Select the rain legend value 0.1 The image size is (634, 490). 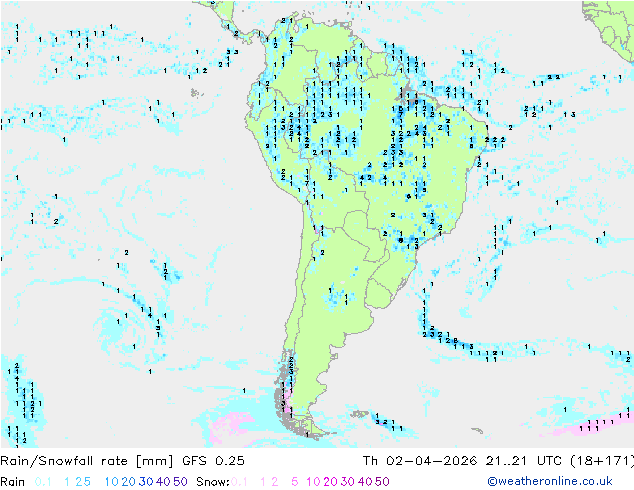pos(43,482)
